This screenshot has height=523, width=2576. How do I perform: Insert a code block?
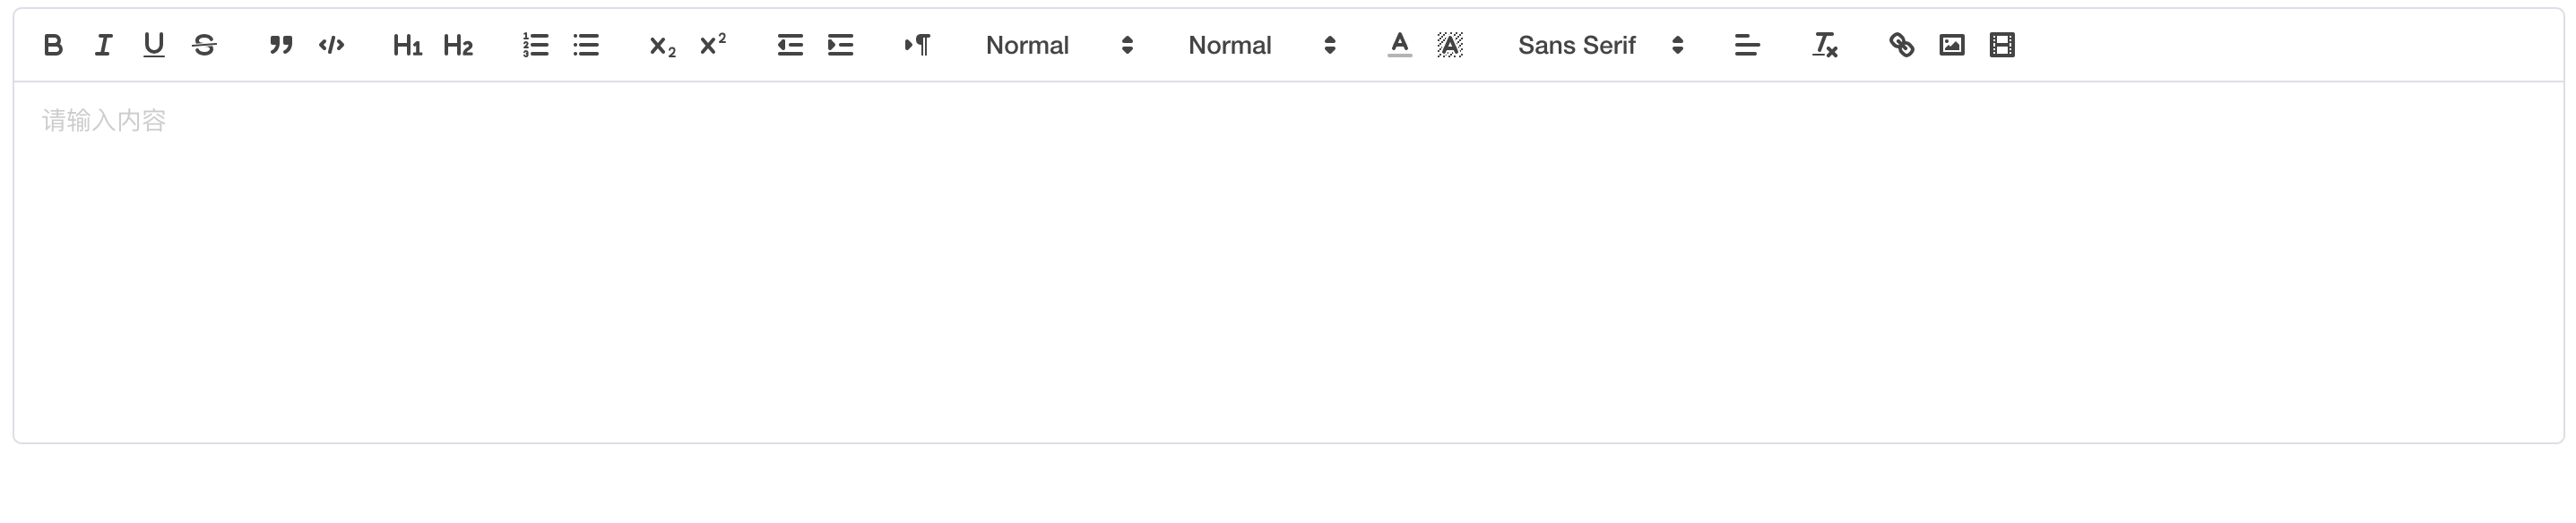331,45
